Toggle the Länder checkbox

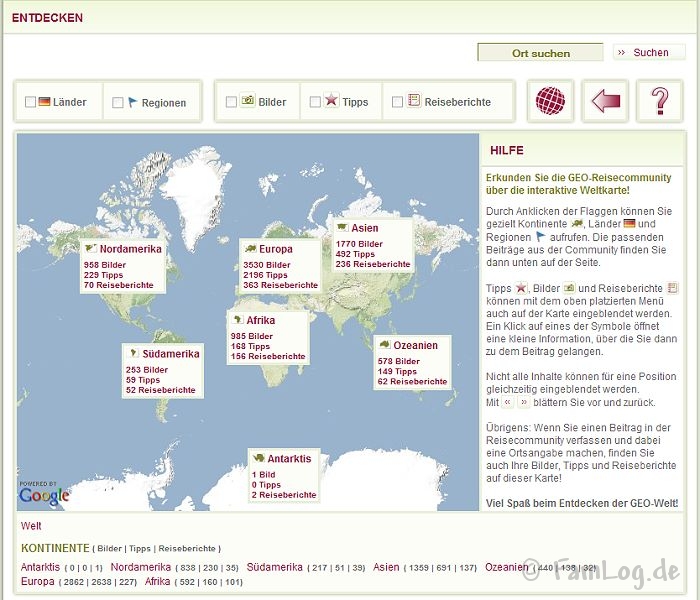coord(30,102)
